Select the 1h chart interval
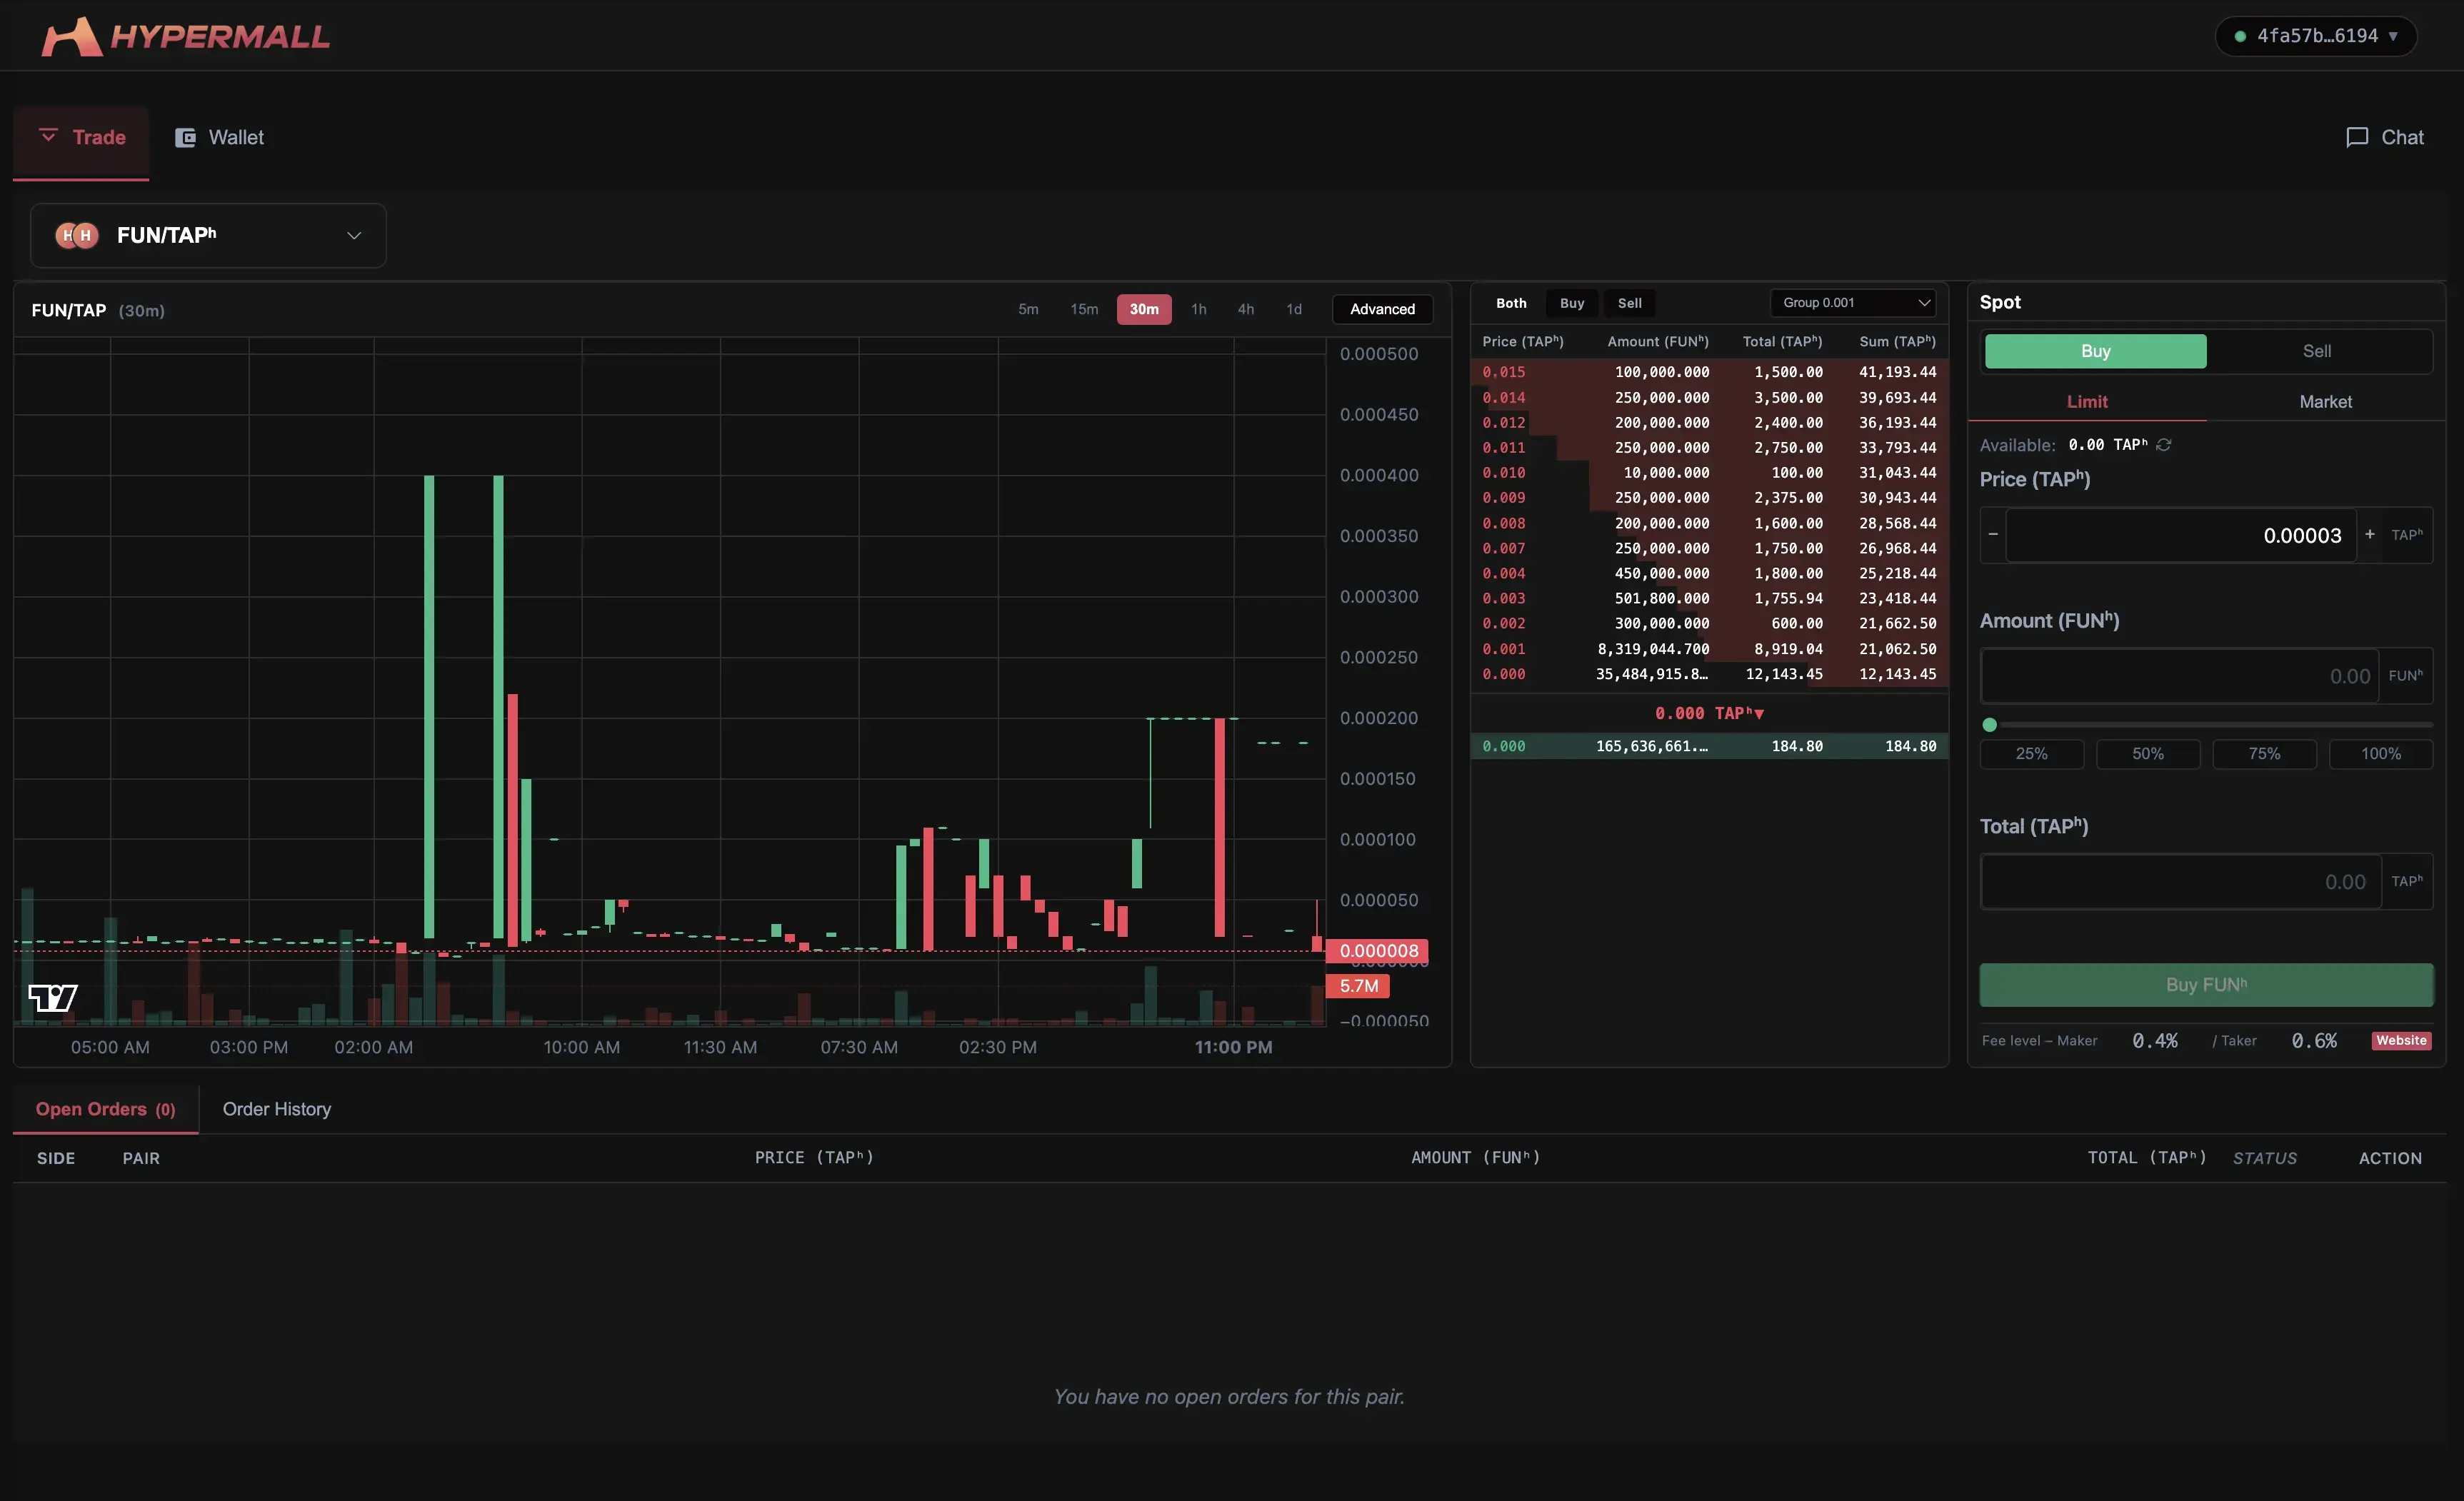Screen dimensions: 2464x1501 [1198, 309]
